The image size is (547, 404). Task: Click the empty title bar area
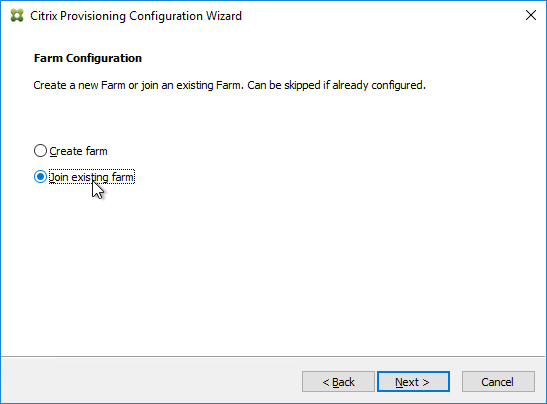380,16
